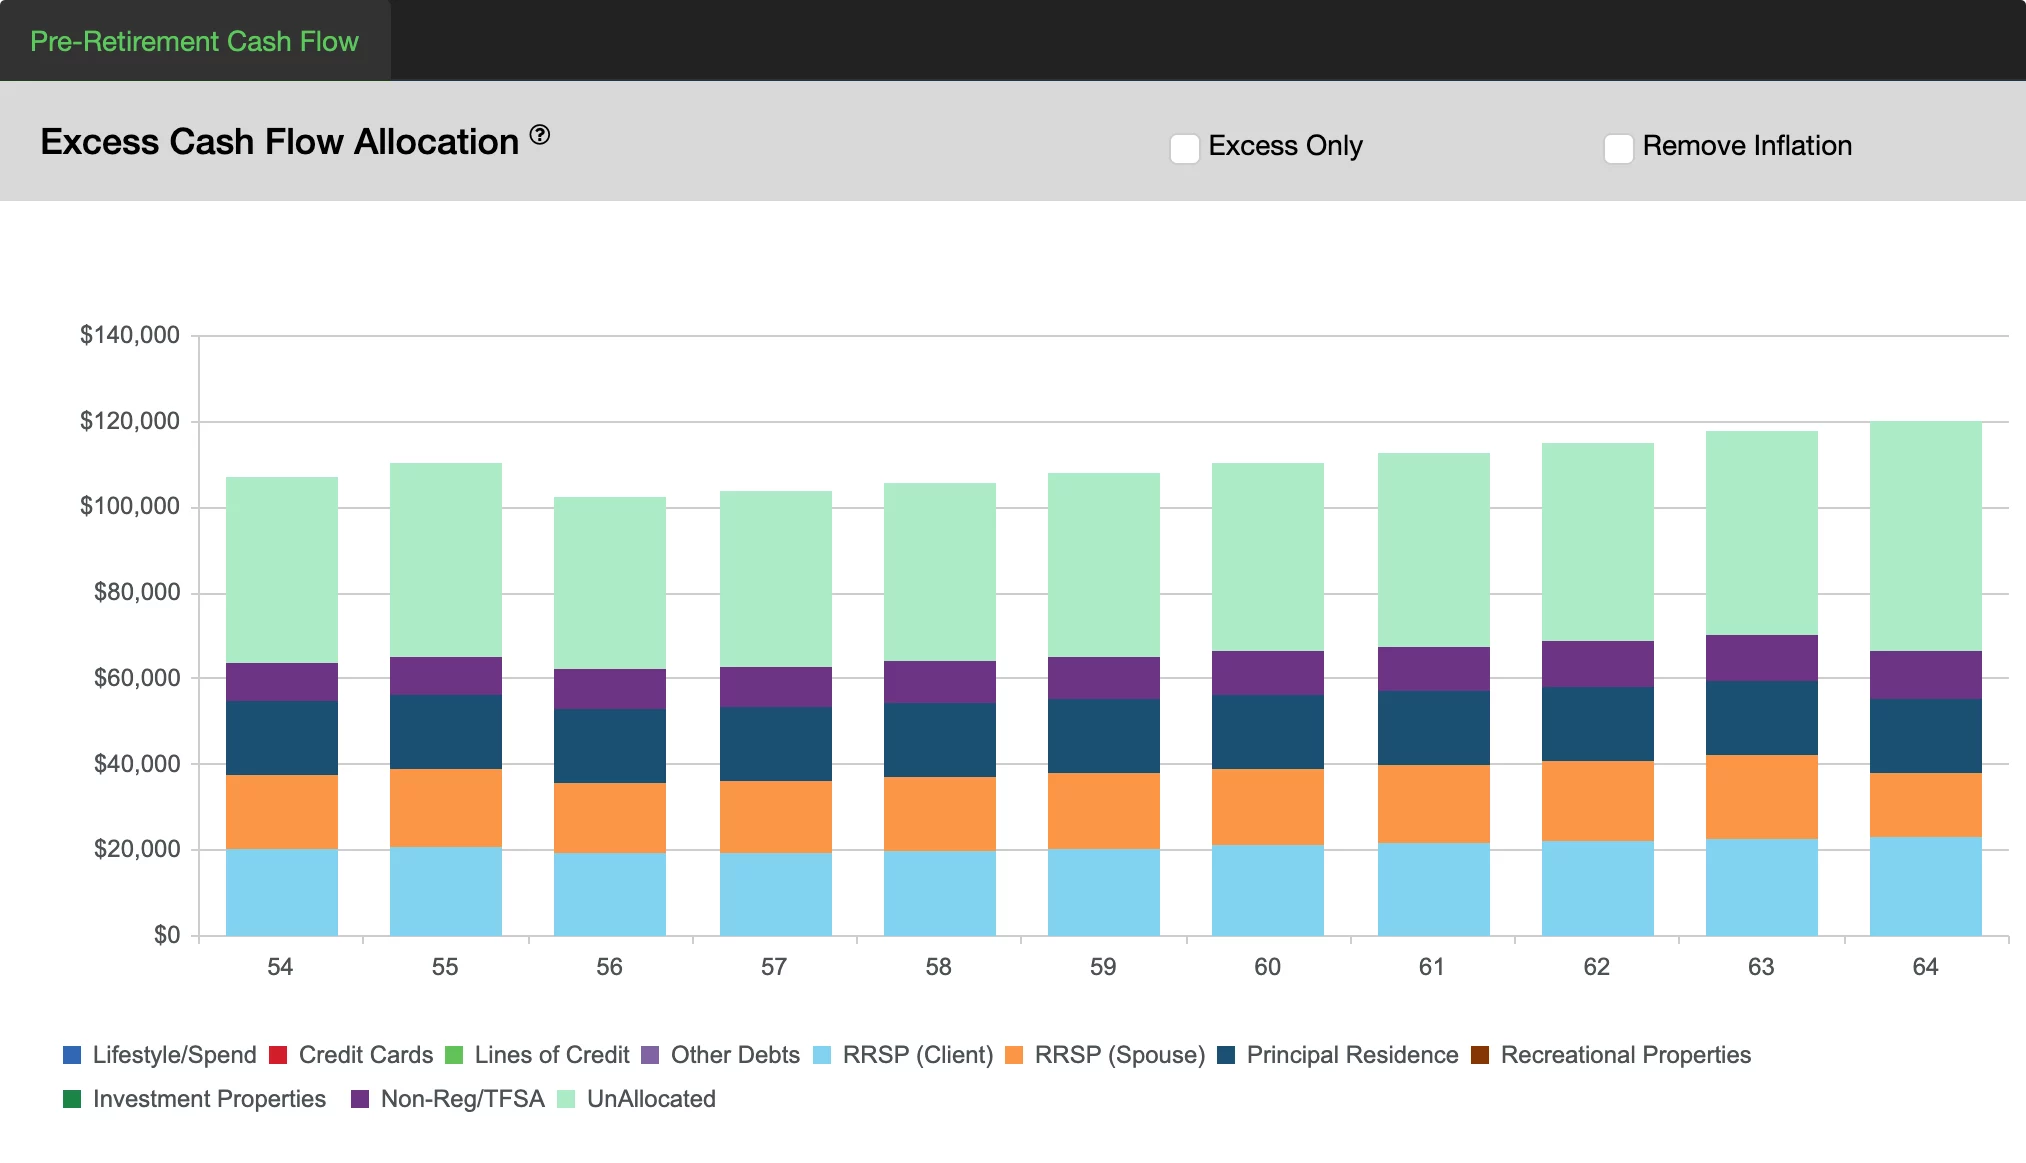Viewport: 2026px width, 1163px height.
Task: Click the Recreational Properties brown legend icon
Action: coord(1480,1055)
